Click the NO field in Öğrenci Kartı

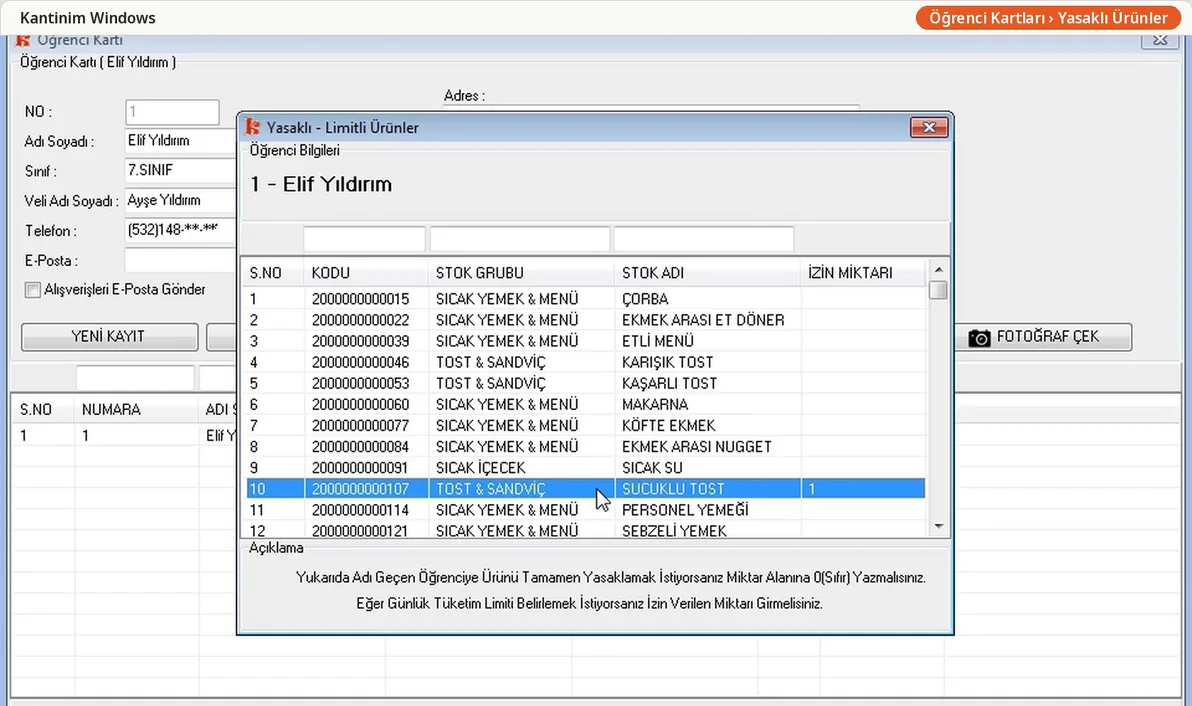tap(173, 112)
